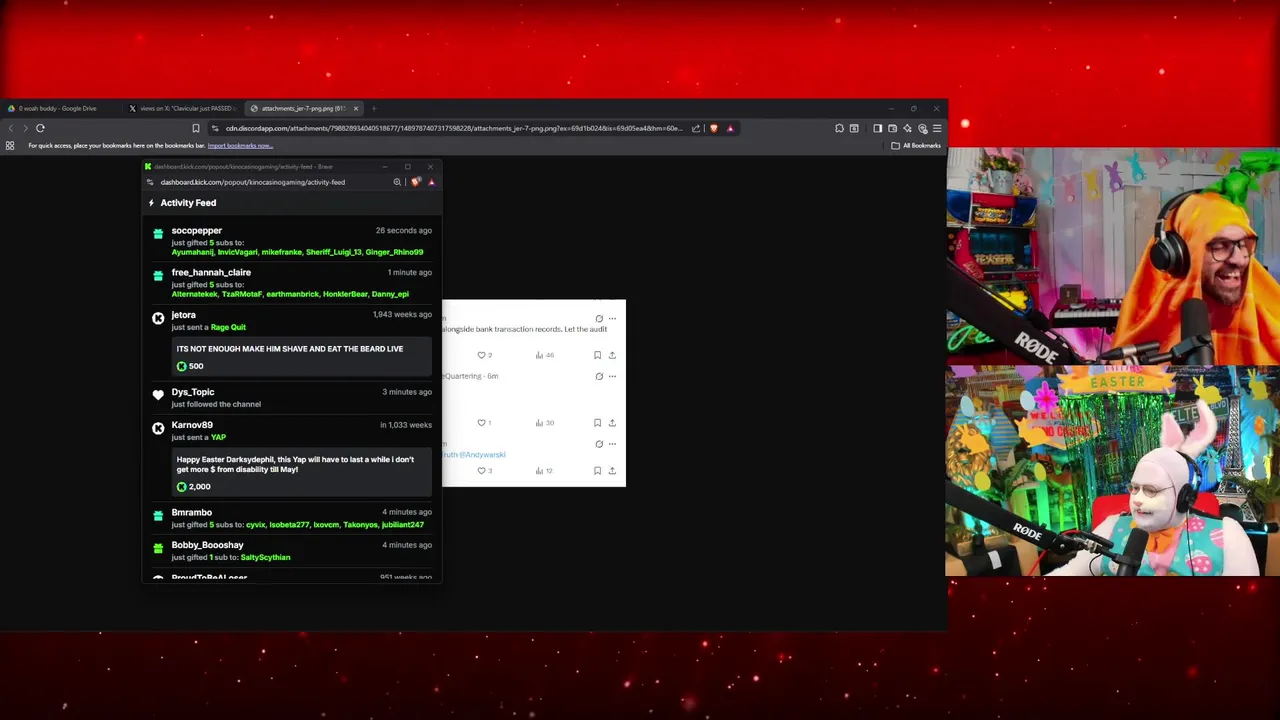Like the tweet with 46 views
Viewport: 1280px width, 720px height.
pos(482,355)
